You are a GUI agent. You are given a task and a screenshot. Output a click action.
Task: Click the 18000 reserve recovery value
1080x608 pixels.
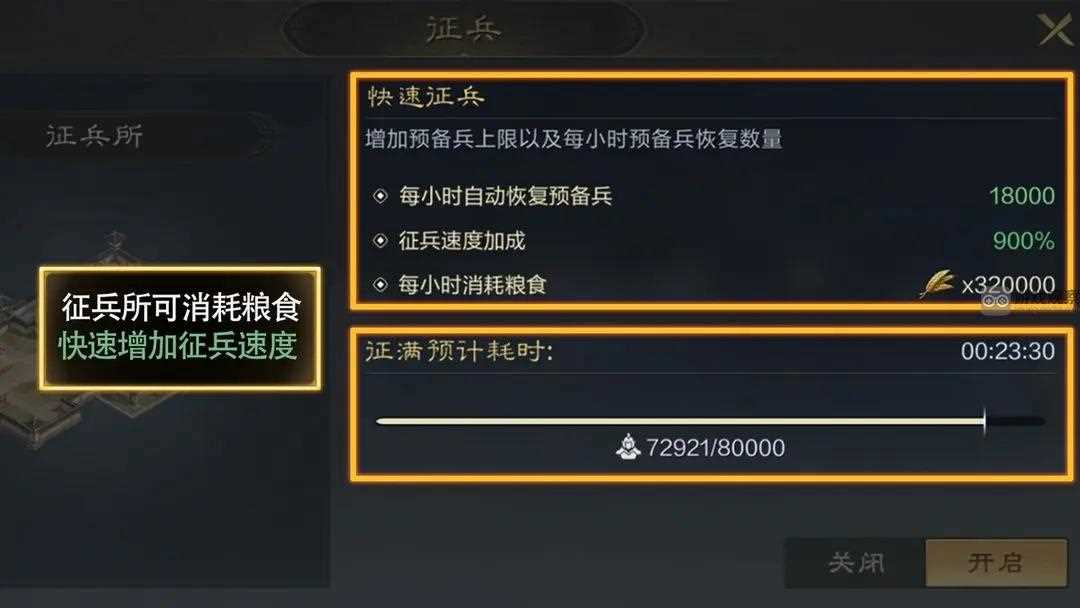coord(1022,196)
